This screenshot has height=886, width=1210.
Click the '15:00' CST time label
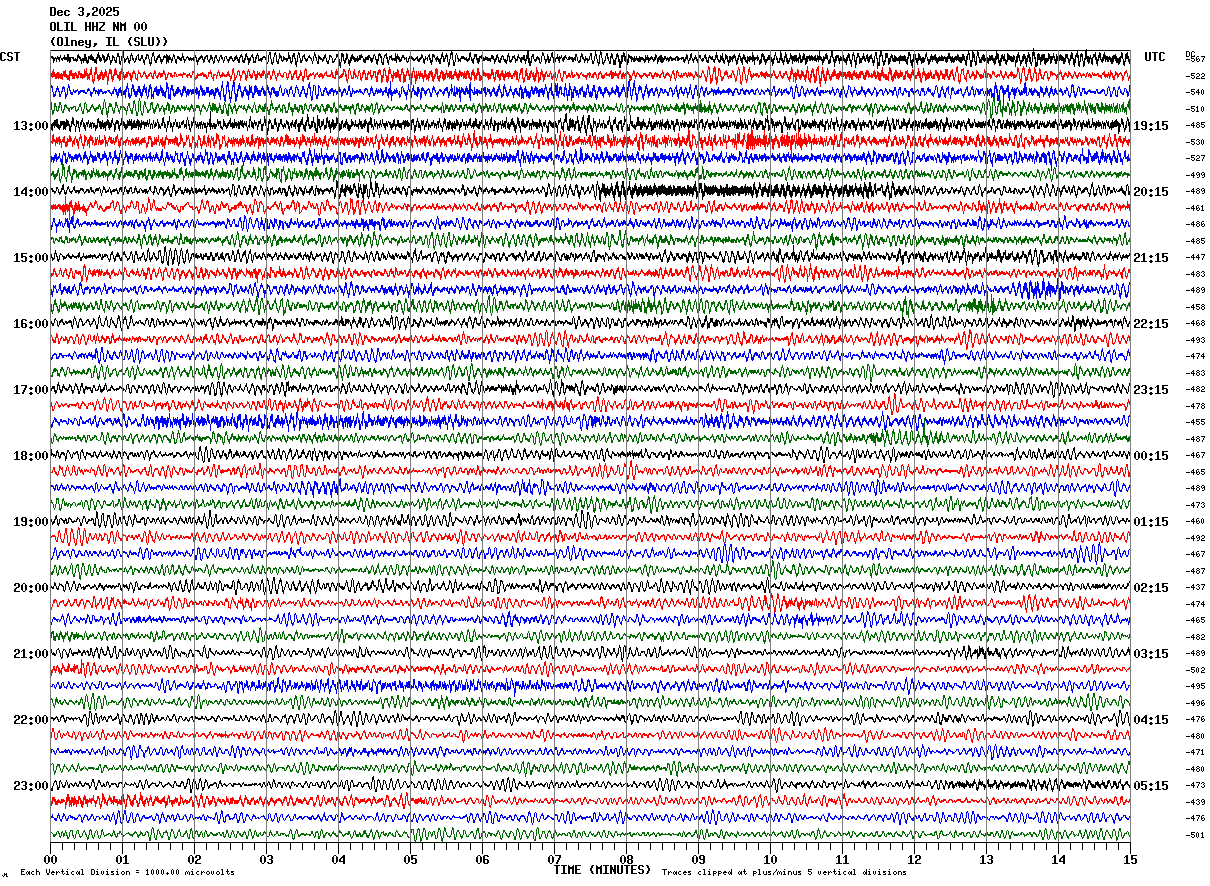(30, 258)
